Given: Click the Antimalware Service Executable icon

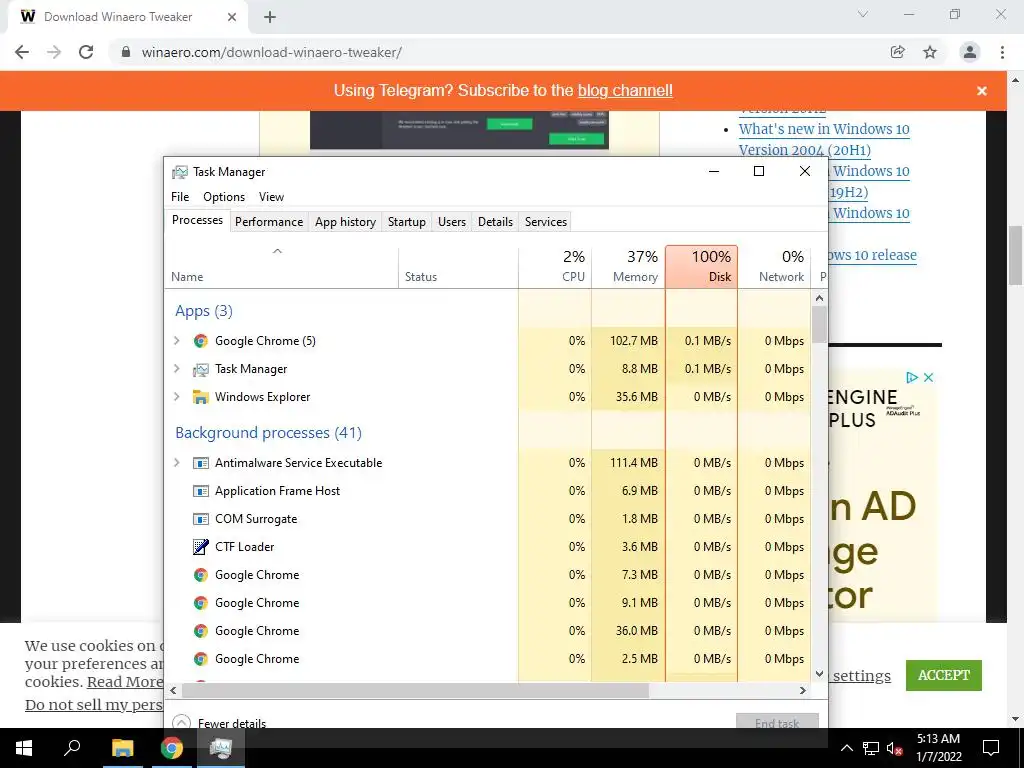Looking at the screenshot, I should [x=200, y=463].
